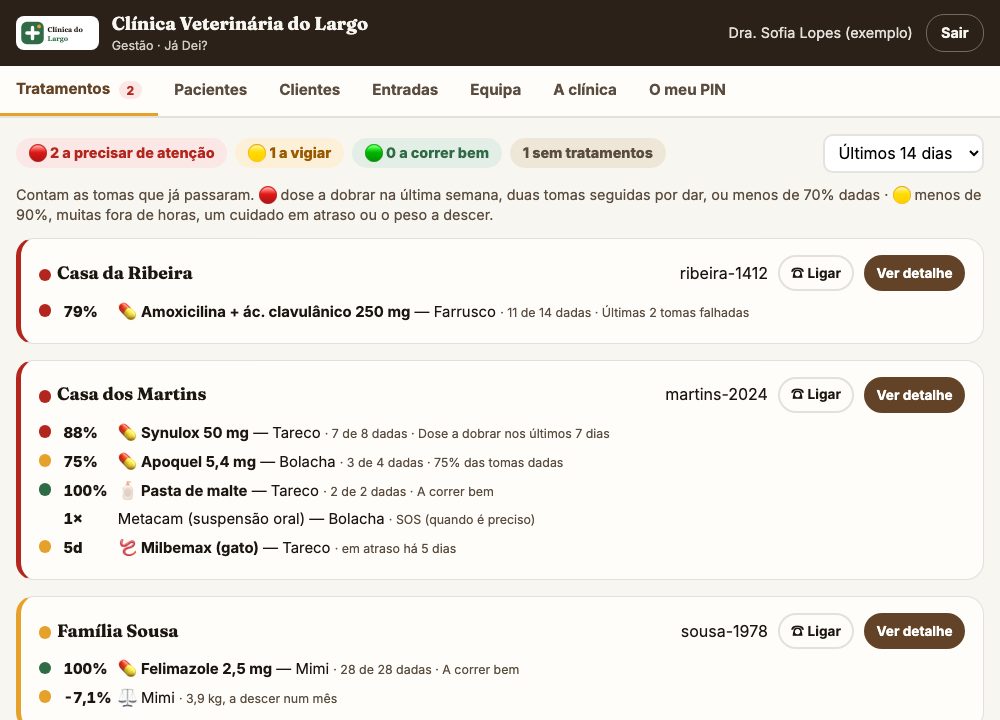Click 'Últimas 2 tomas falhadas' note
This screenshot has height=720, width=1000.
(x=675, y=312)
